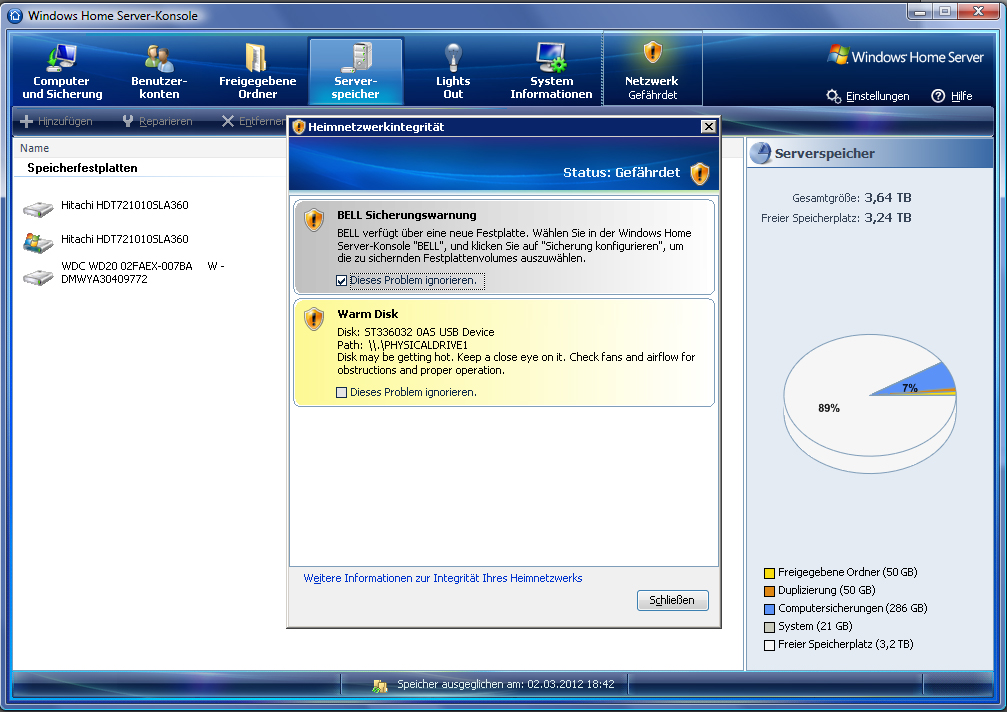
Task: Click the Schließen button
Action: tap(672, 600)
